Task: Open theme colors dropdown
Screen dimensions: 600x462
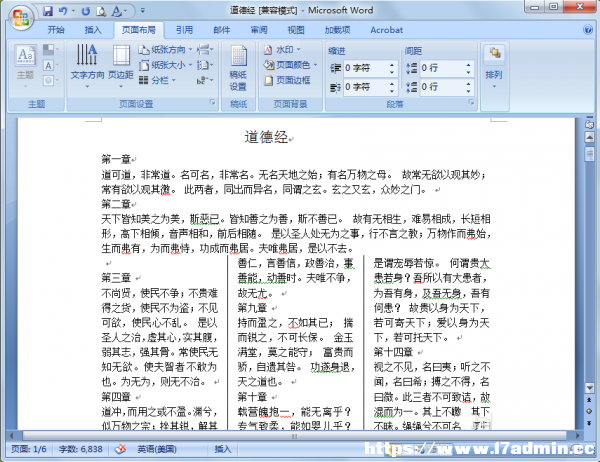Action: [x=51, y=50]
